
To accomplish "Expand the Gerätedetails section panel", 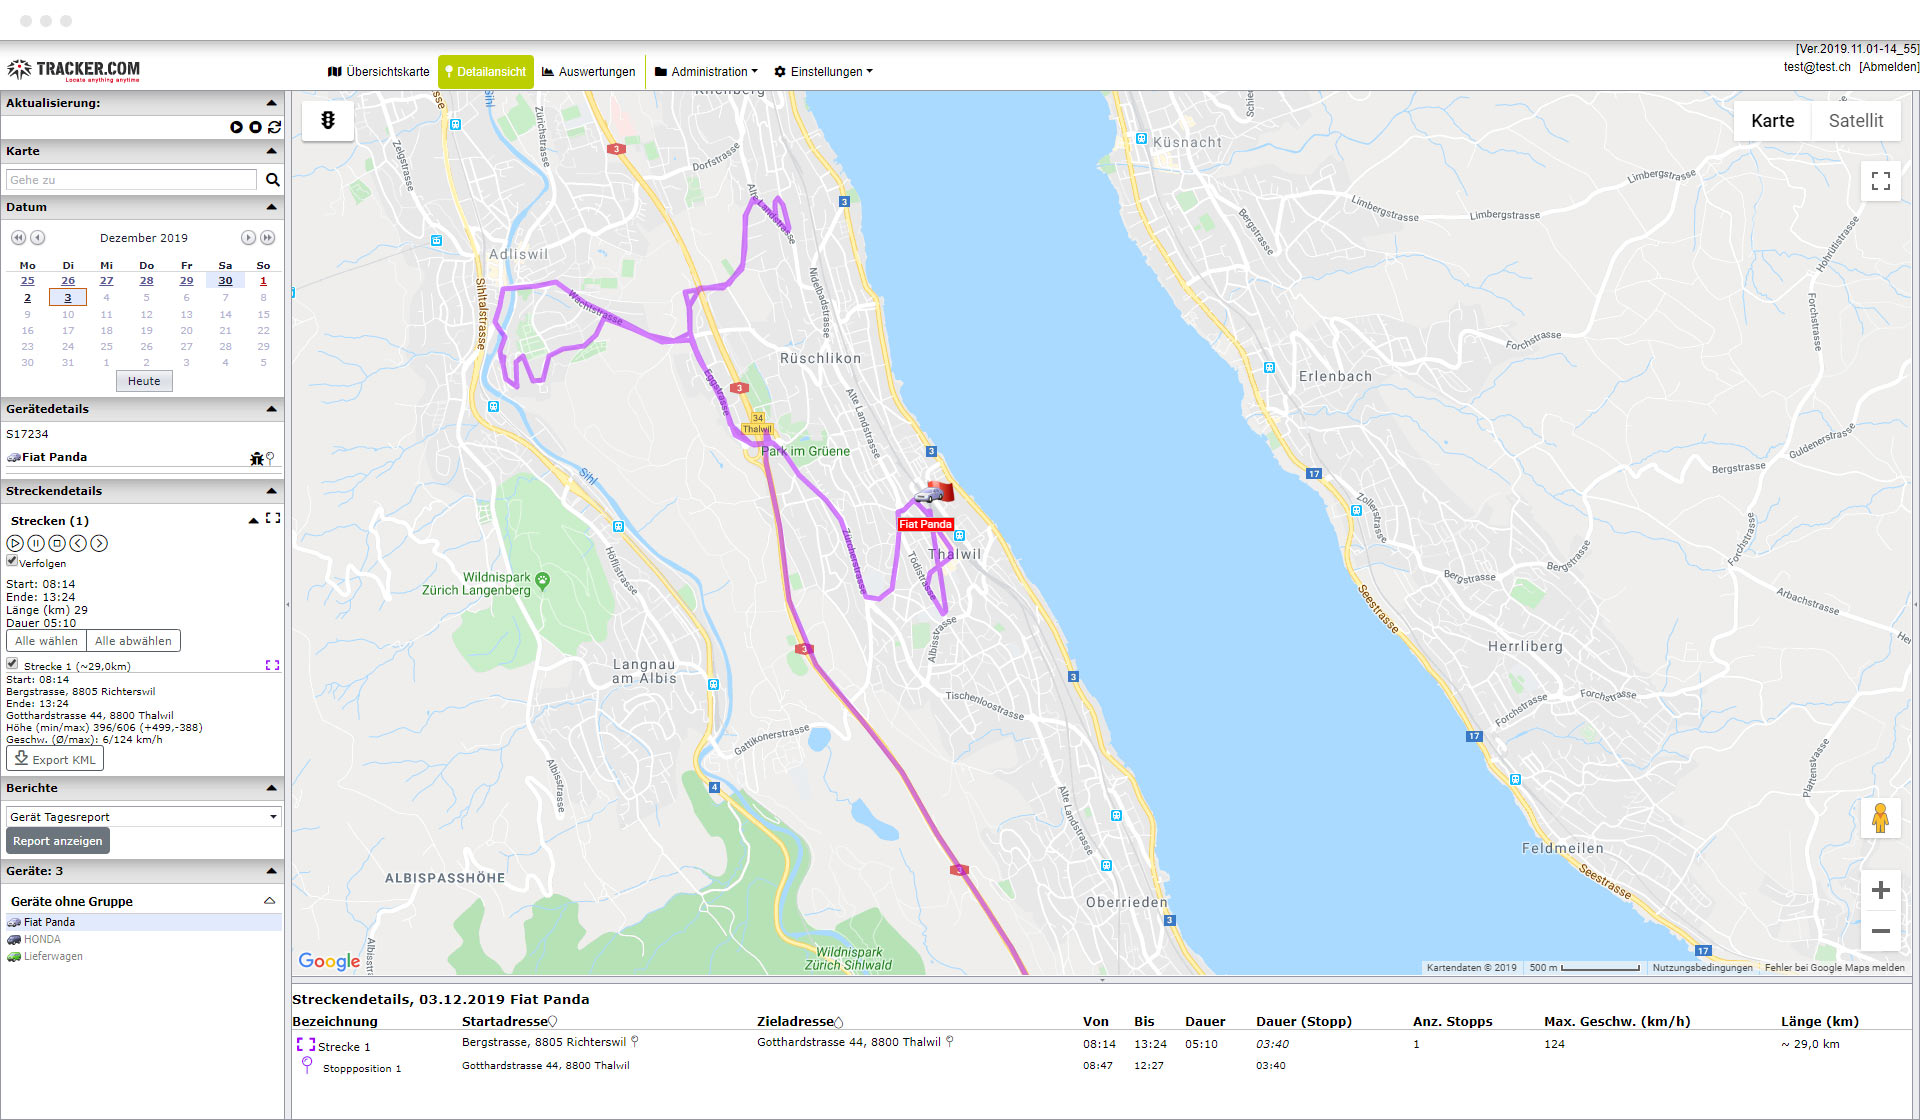I will point(272,408).
